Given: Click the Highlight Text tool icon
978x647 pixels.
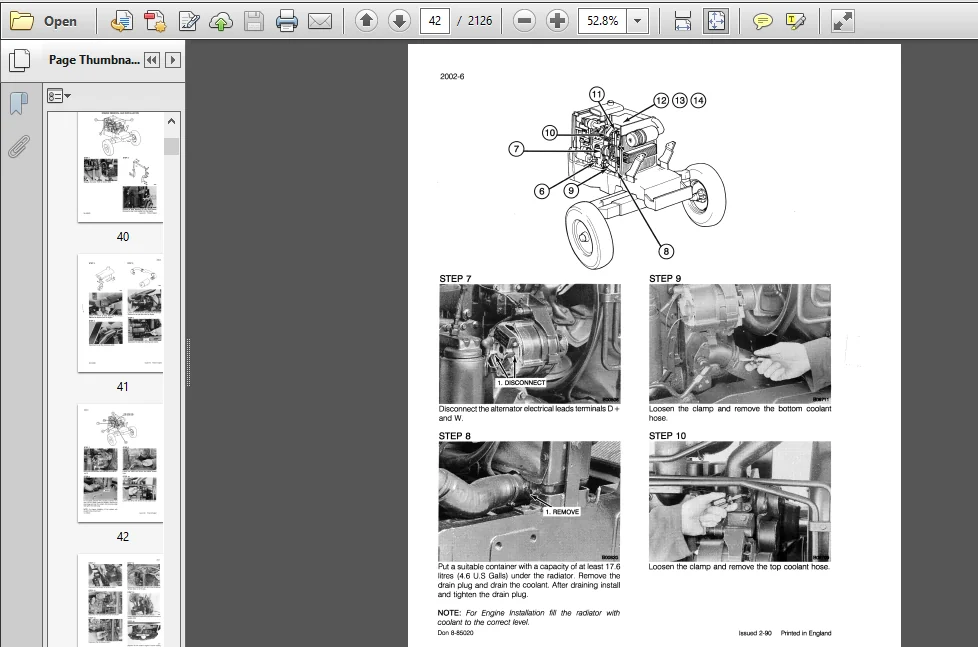Looking at the screenshot, I should click(x=795, y=21).
